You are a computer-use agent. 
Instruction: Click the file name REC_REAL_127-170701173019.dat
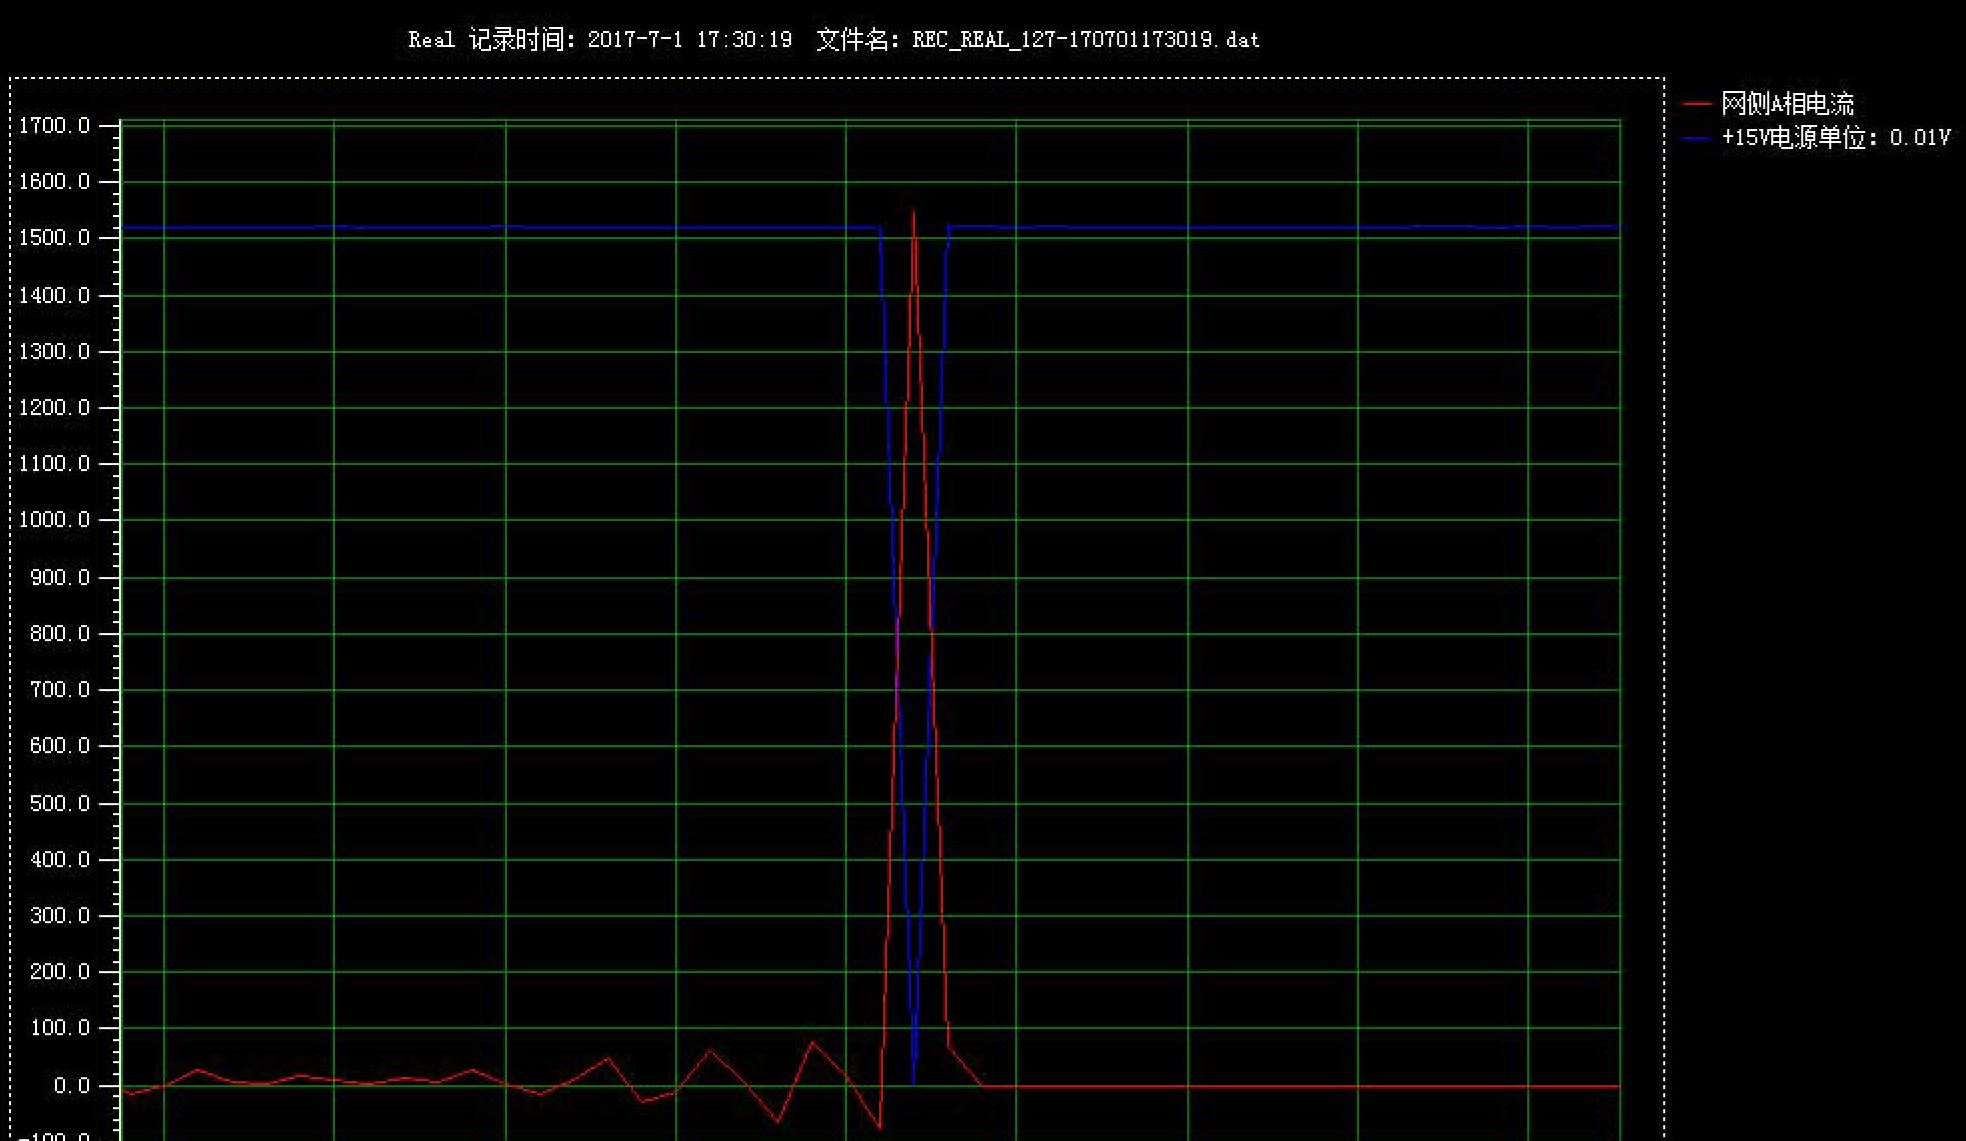click(x=1085, y=40)
